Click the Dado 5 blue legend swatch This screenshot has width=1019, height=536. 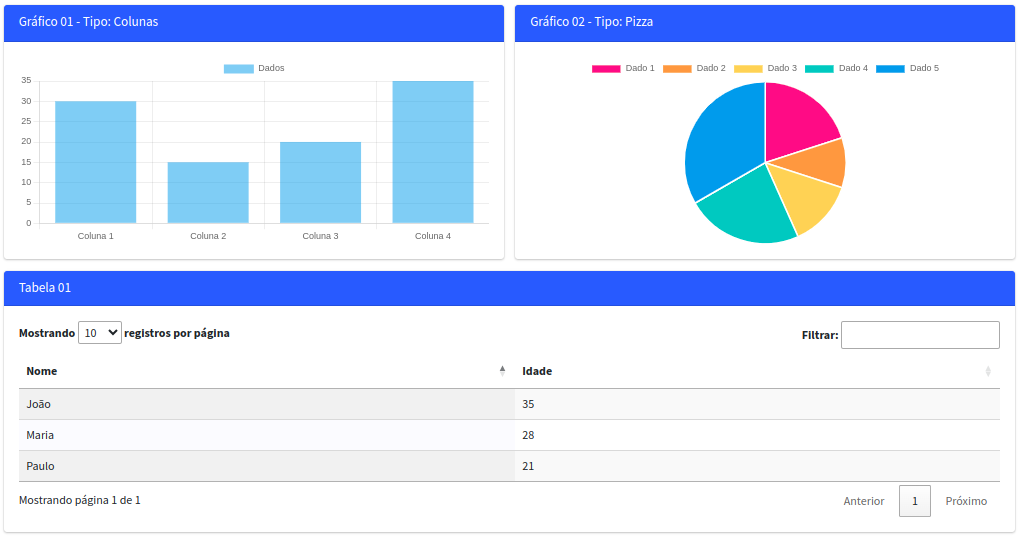(890, 68)
